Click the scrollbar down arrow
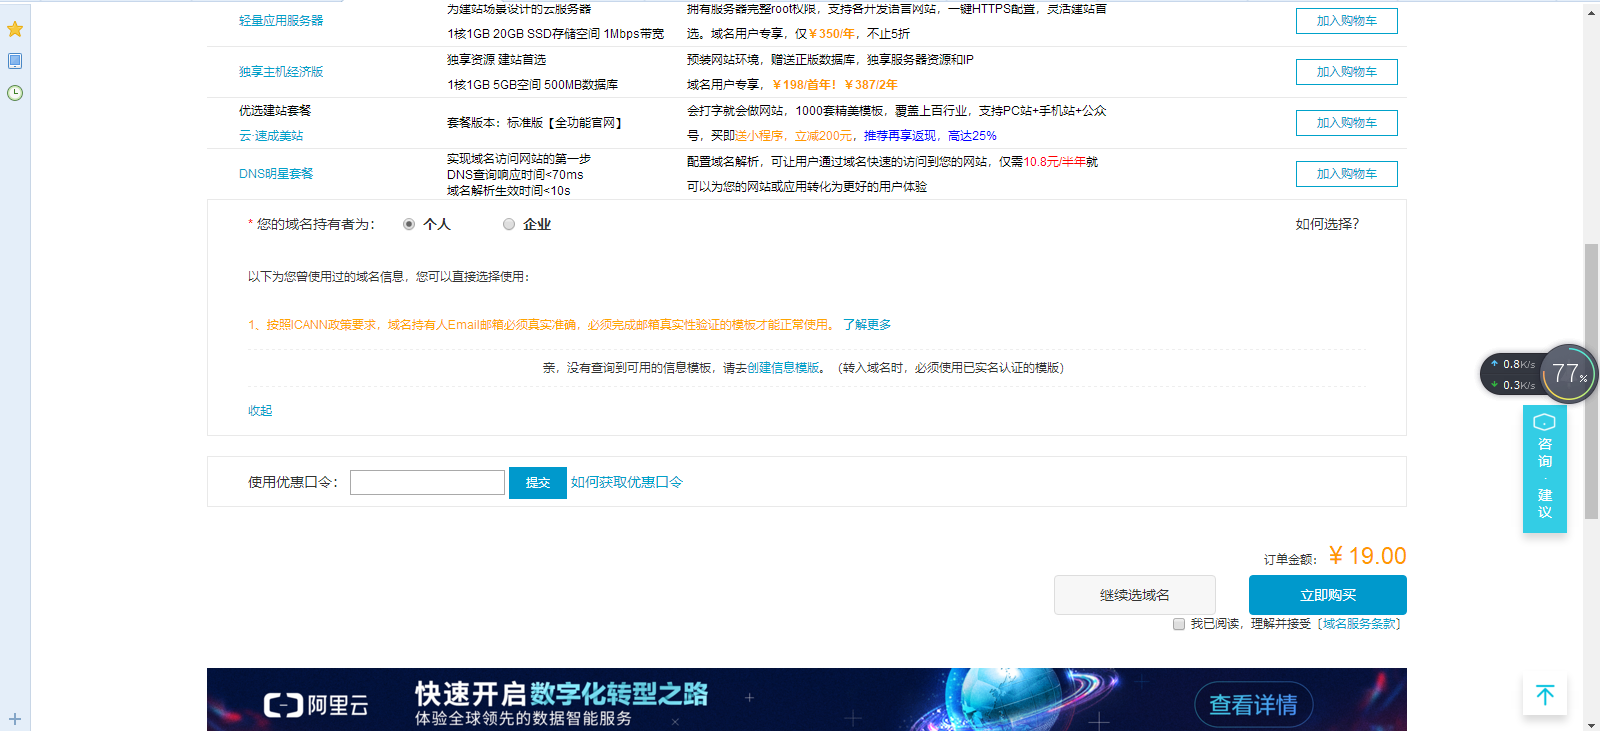1600x731 pixels. pos(1591,723)
